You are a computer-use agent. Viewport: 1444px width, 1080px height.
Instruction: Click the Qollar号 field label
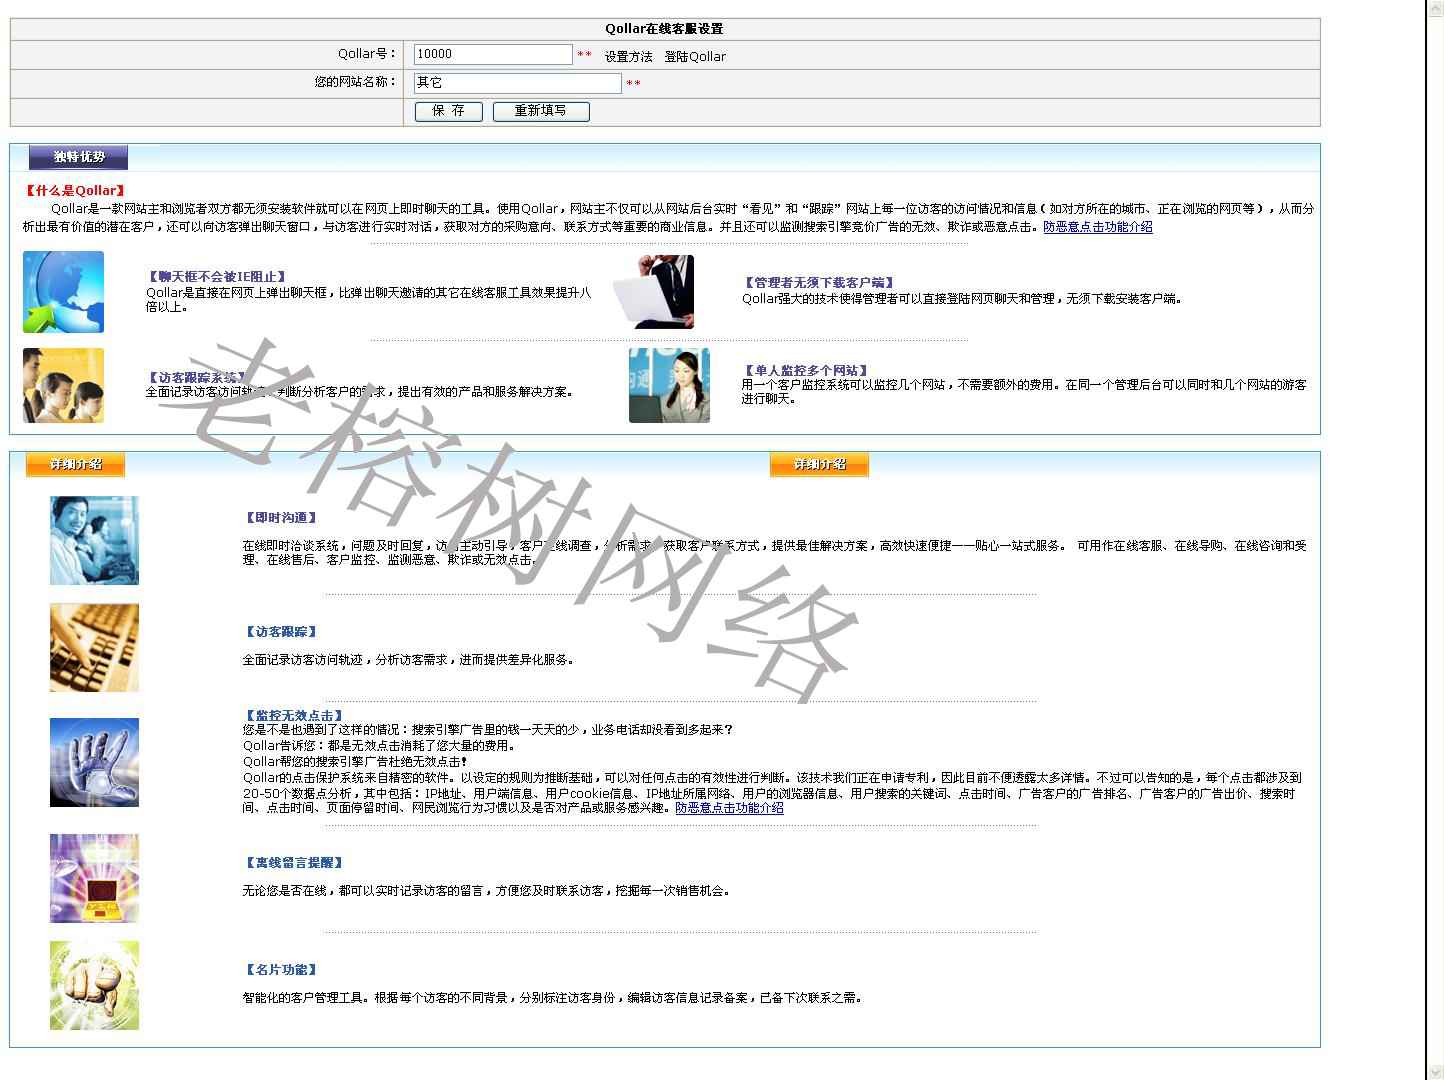click(x=367, y=54)
